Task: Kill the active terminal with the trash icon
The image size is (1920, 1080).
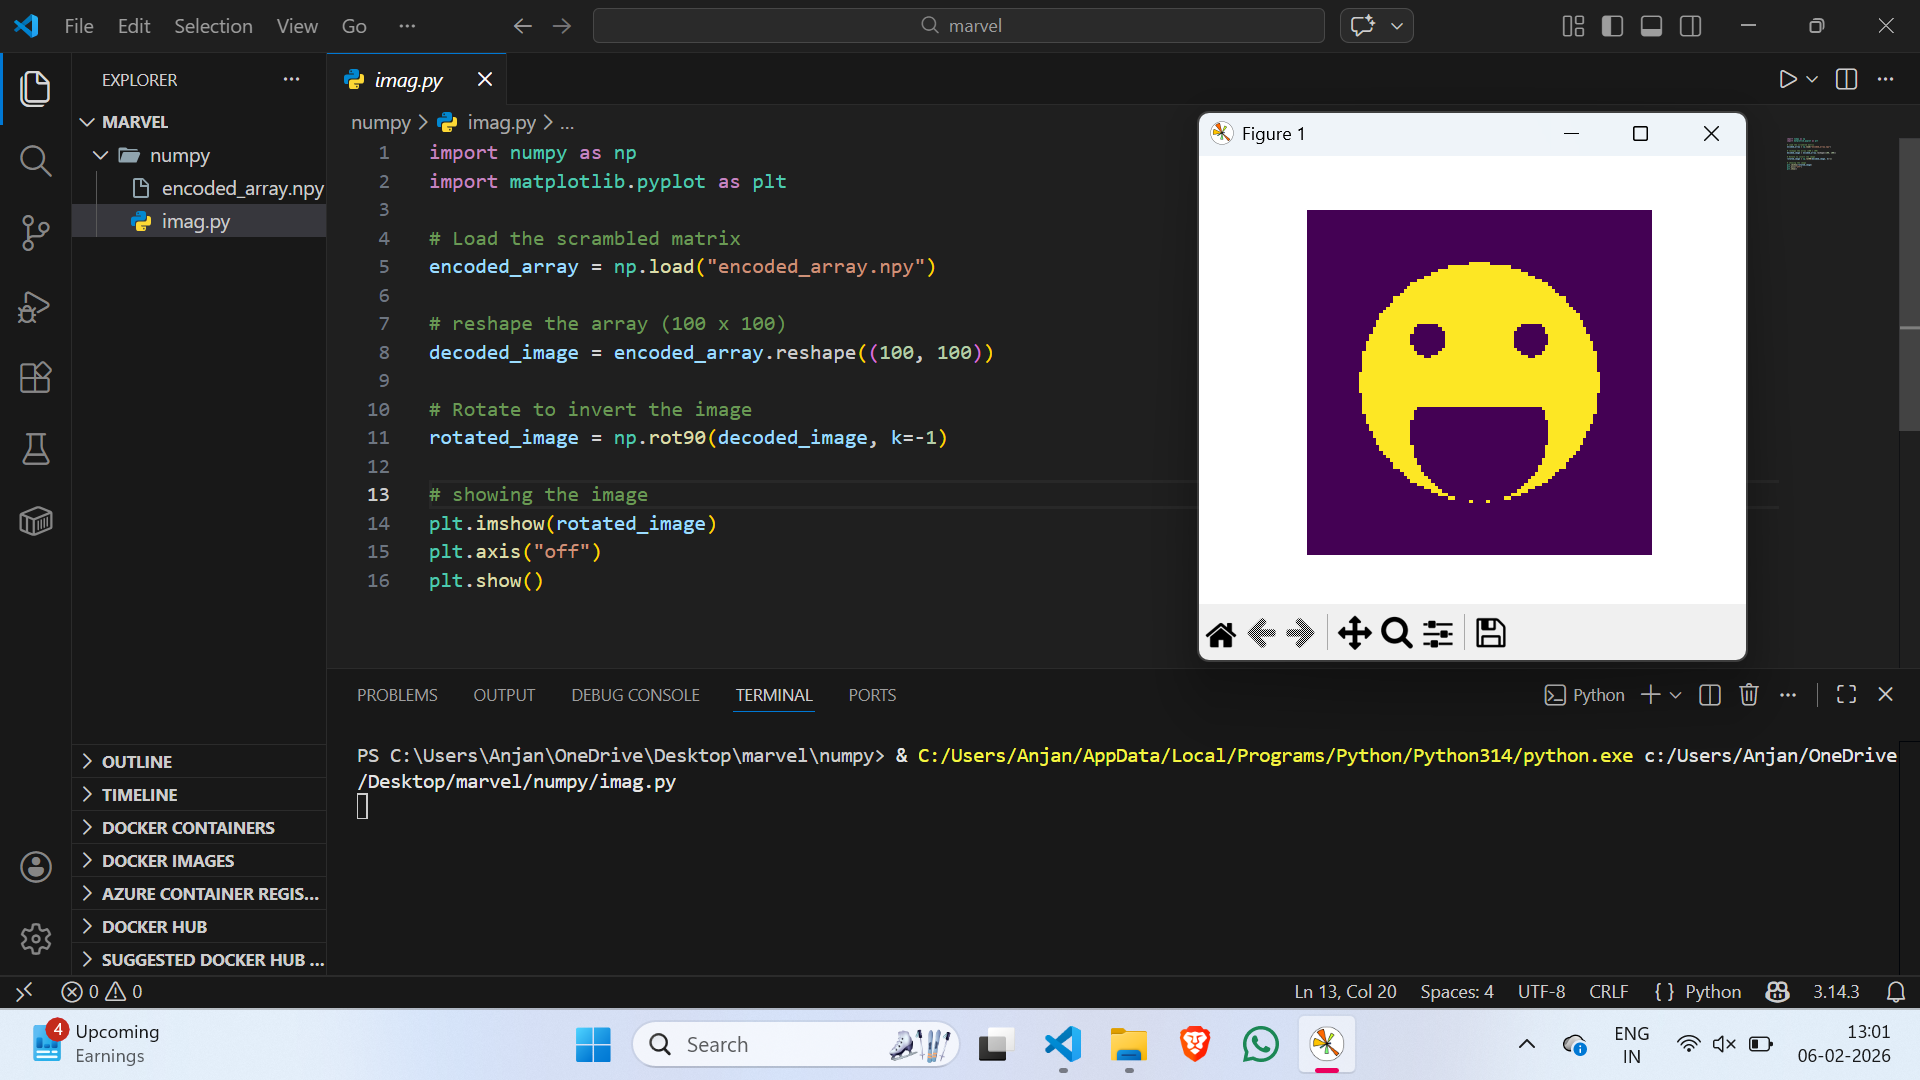Action: 1748,694
